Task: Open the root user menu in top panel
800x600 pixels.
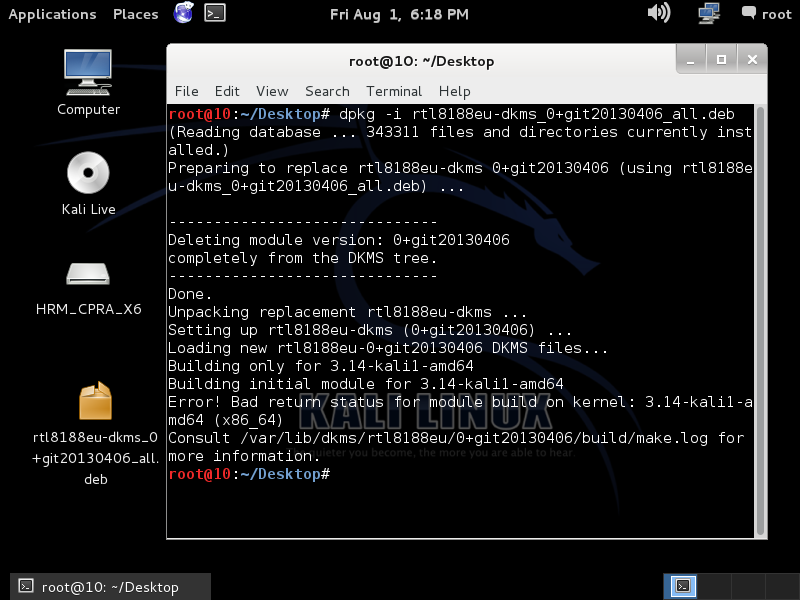Action: tap(777, 13)
